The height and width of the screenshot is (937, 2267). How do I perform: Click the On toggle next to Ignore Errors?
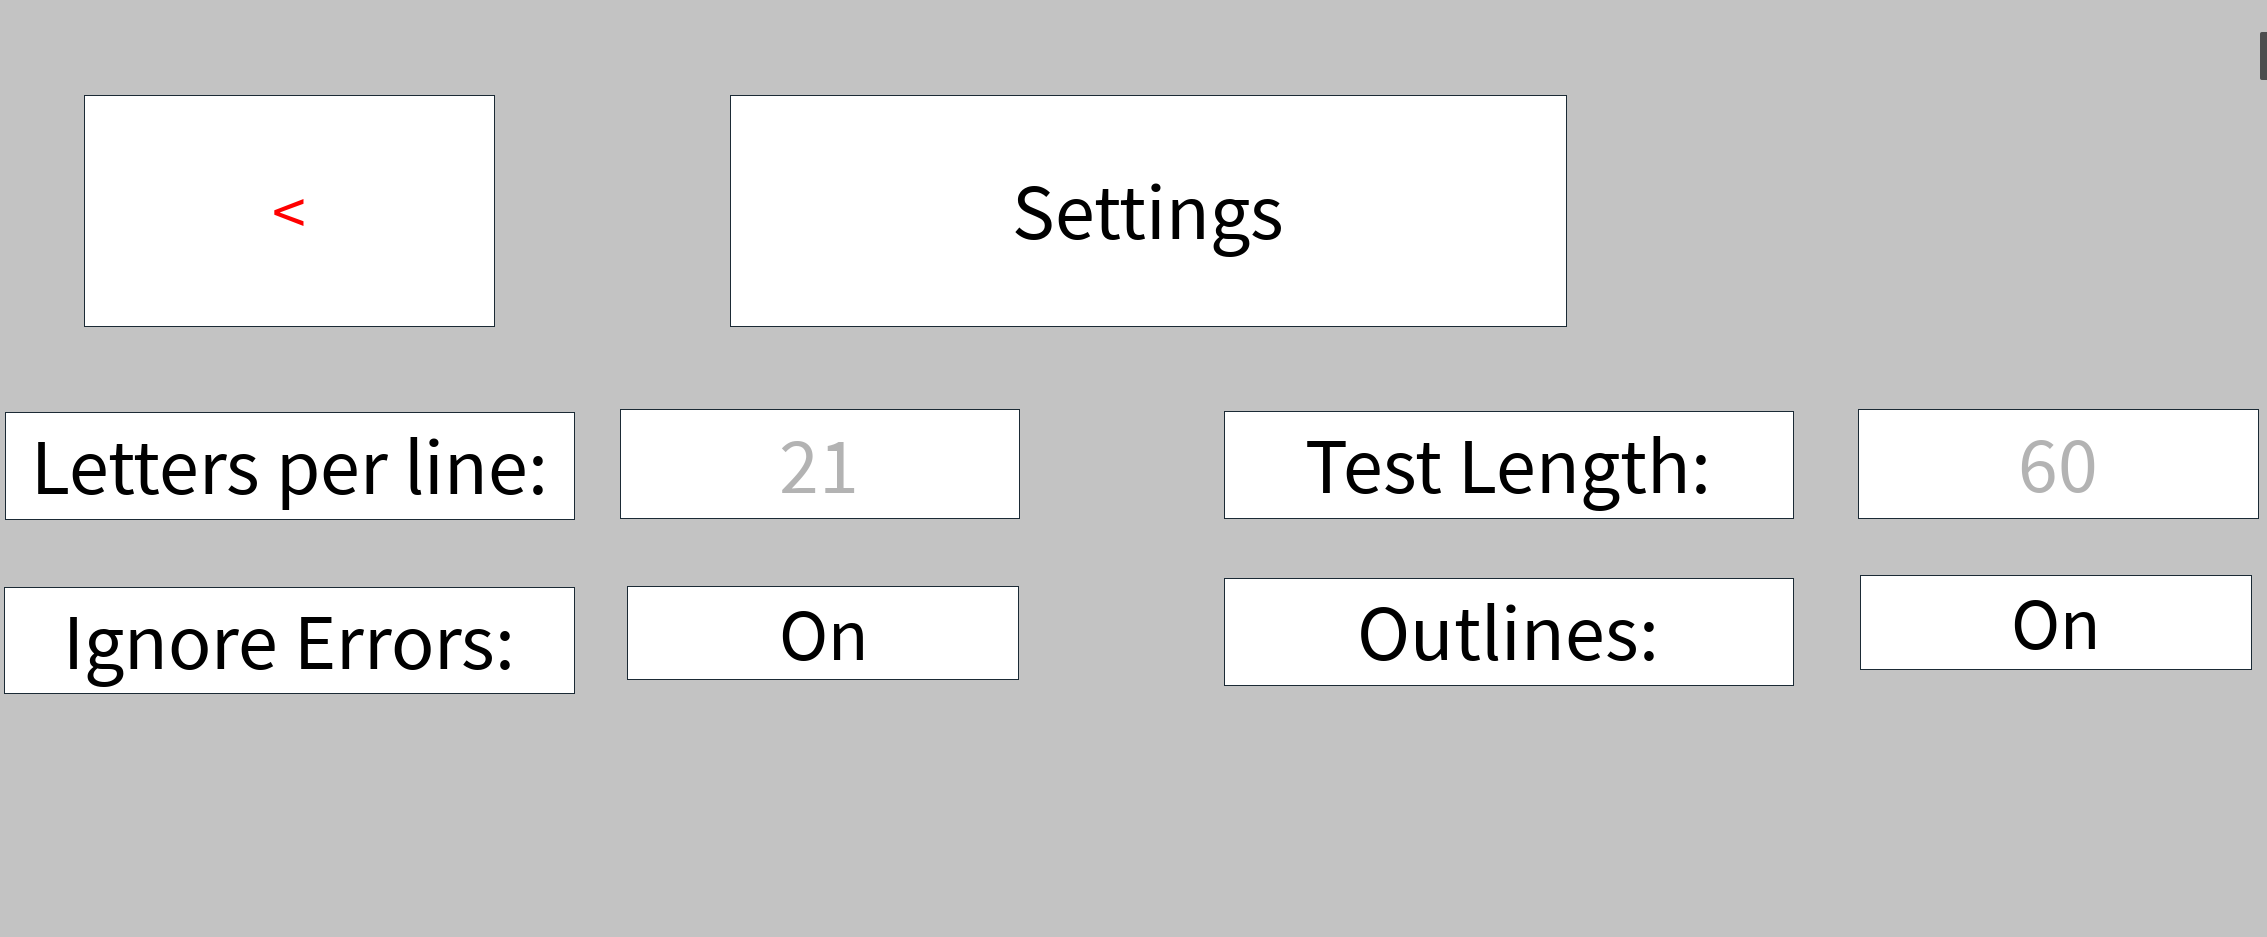tap(821, 632)
